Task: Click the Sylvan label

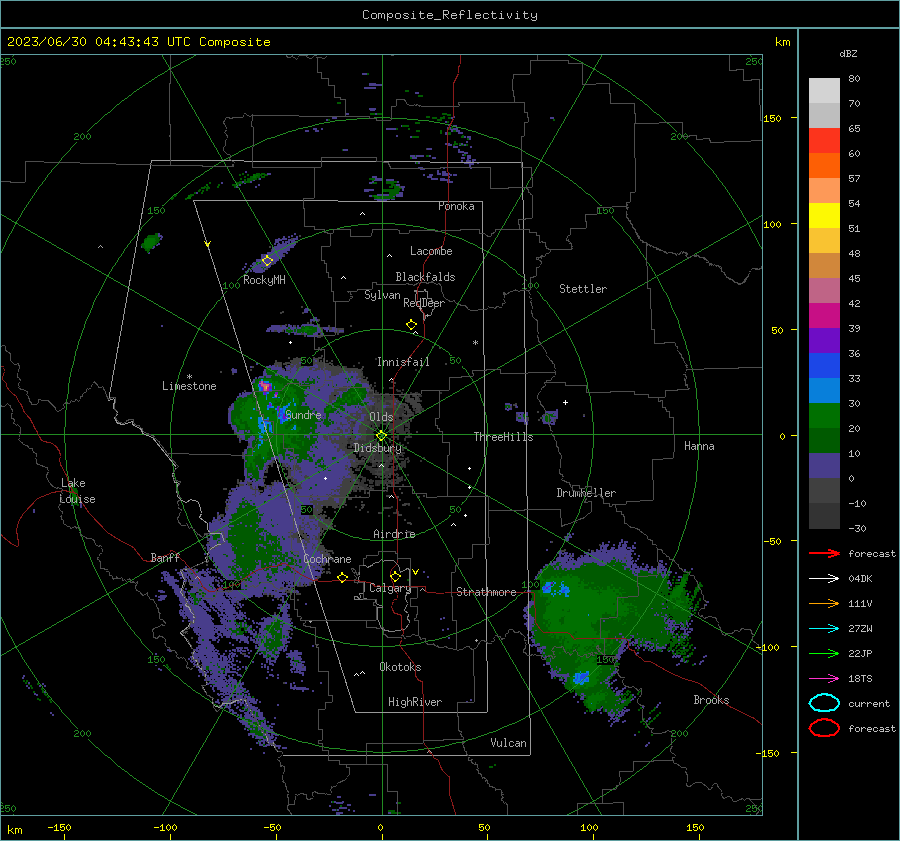Action: point(382,295)
